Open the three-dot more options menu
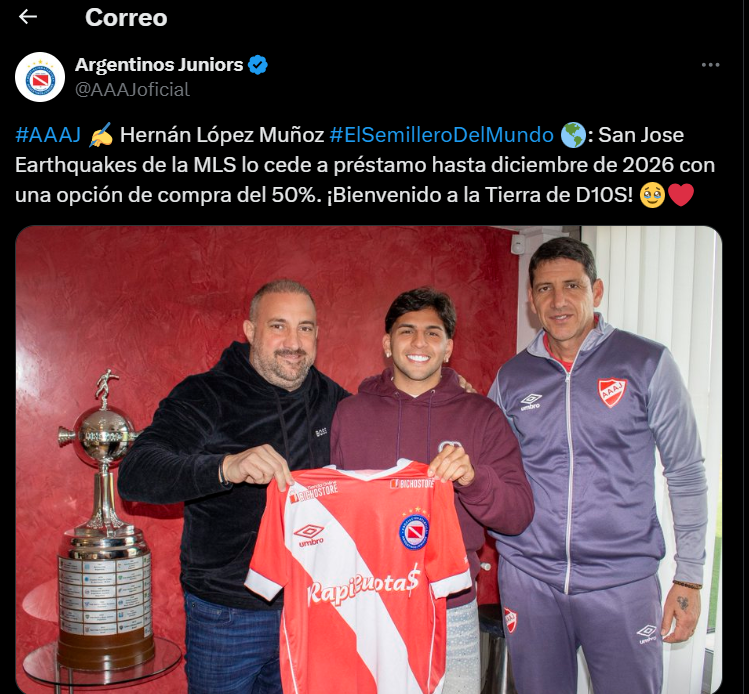 point(710,65)
